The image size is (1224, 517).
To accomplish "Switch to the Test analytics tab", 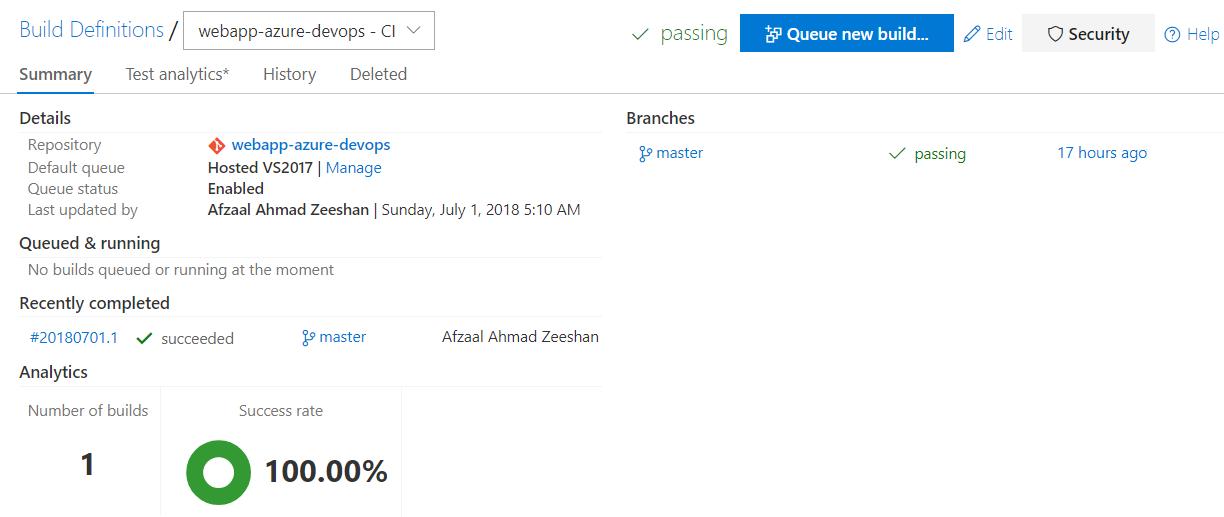I will 177,74.
